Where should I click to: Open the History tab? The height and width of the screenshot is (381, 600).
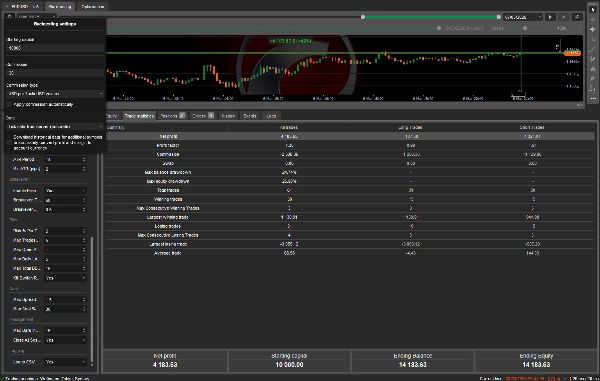click(228, 116)
